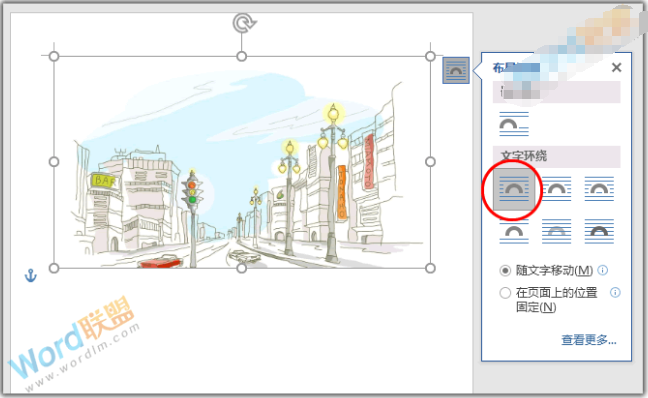Select the Tight text wrapping icon

pos(557,189)
